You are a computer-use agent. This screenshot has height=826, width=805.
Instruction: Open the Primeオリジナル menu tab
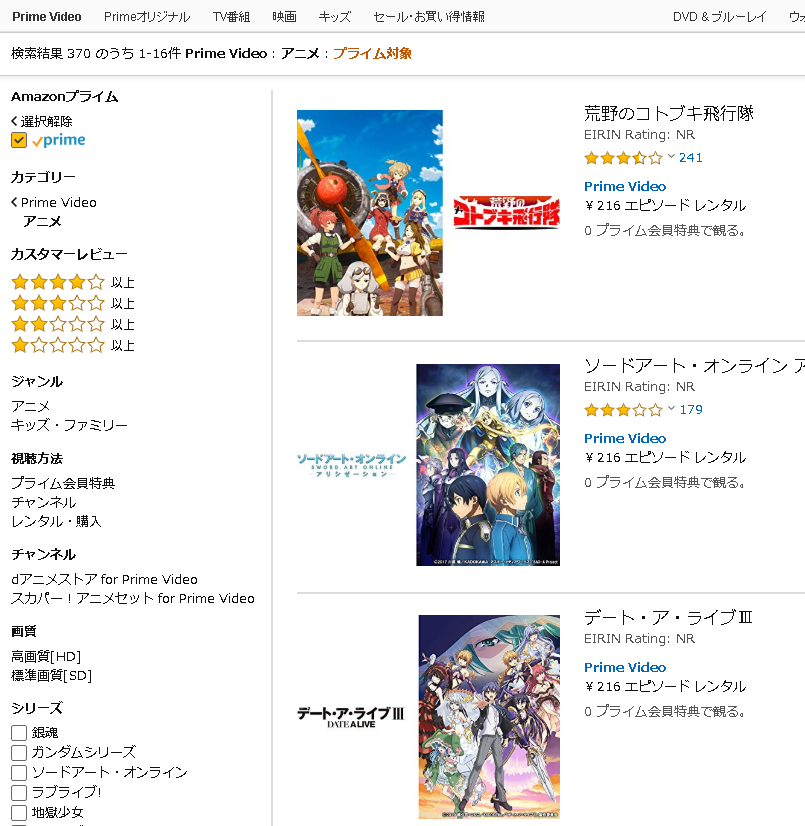147,17
